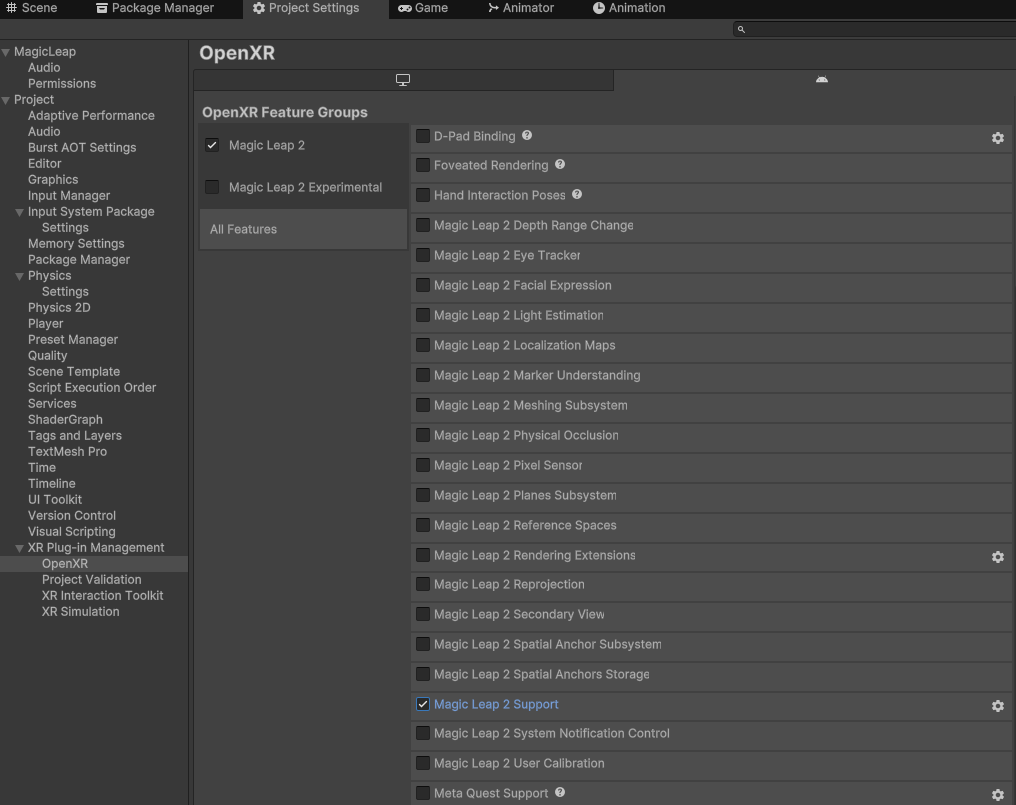Enable Magic Leap 2 Eye Tracker feature
The width and height of the screenshot is (1016, 805).
click(422, 255)
